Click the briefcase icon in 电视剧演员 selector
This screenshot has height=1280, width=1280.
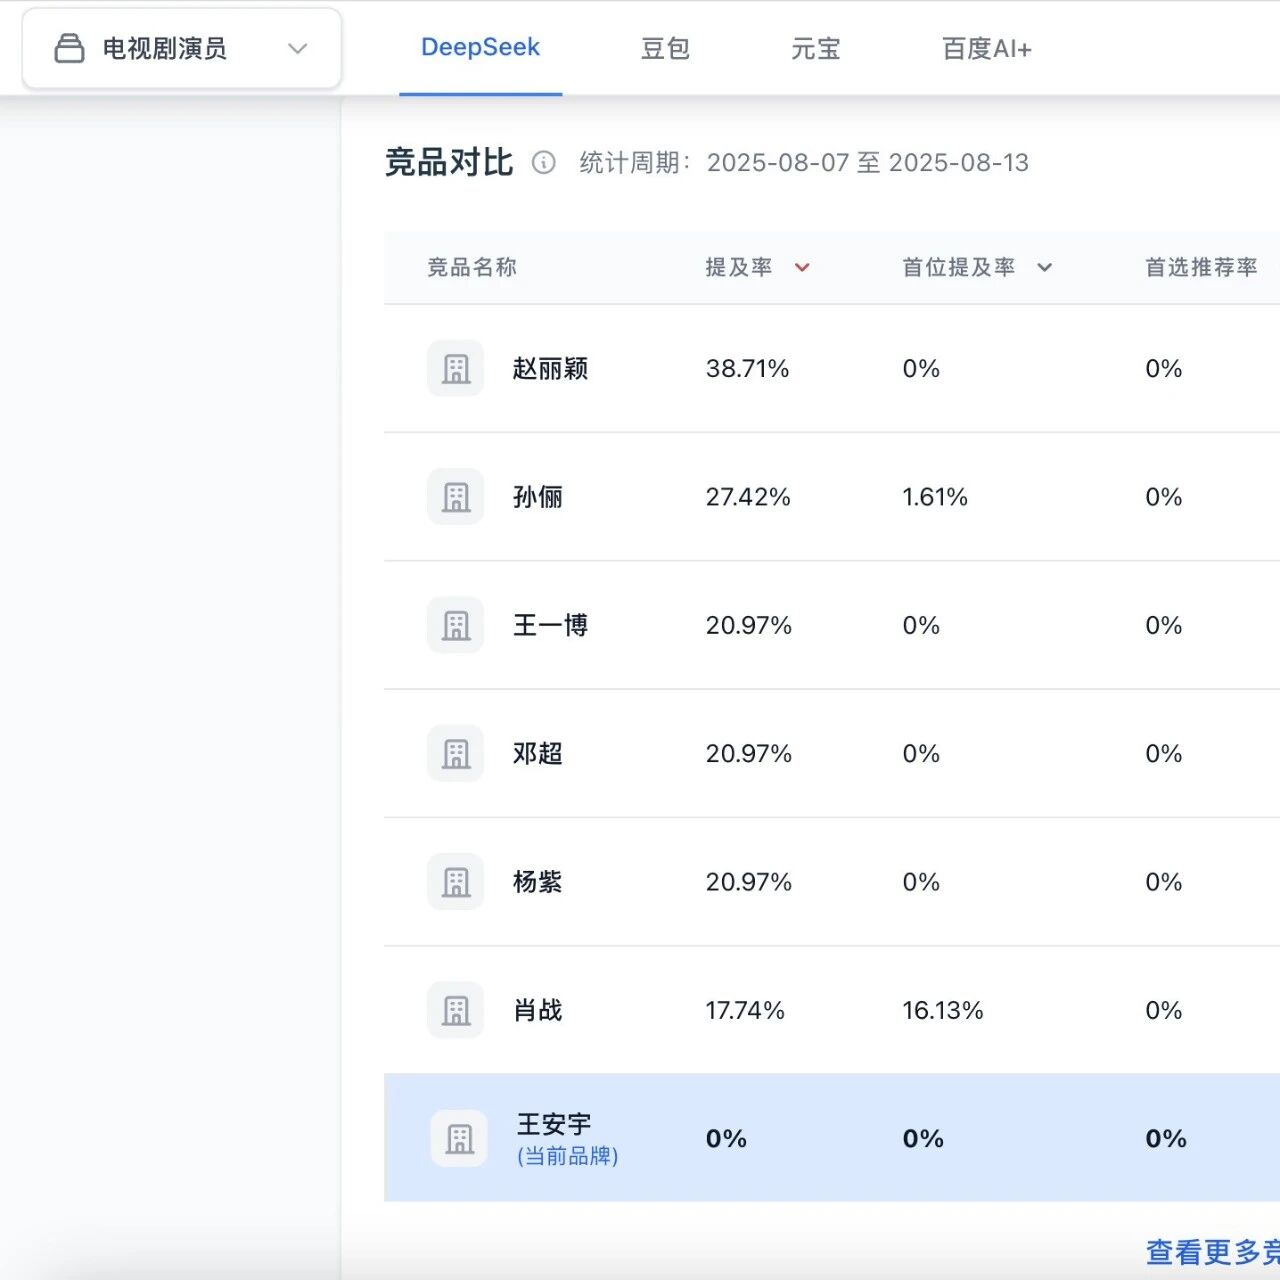click(69, 48)
